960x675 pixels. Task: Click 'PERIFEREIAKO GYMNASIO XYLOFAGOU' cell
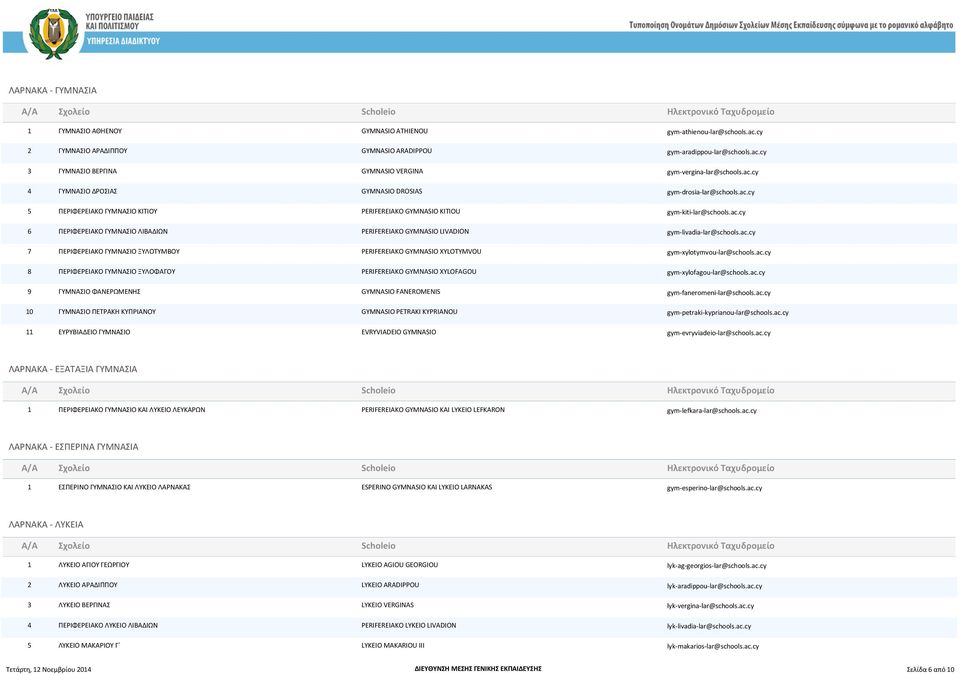point(419,271)
